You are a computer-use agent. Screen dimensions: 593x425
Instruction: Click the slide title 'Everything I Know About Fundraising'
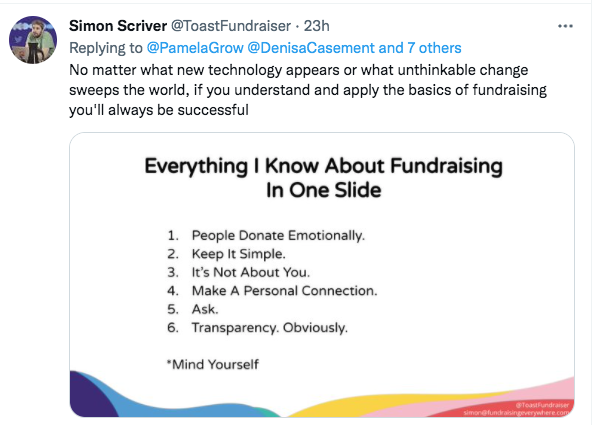coord(323,166)
